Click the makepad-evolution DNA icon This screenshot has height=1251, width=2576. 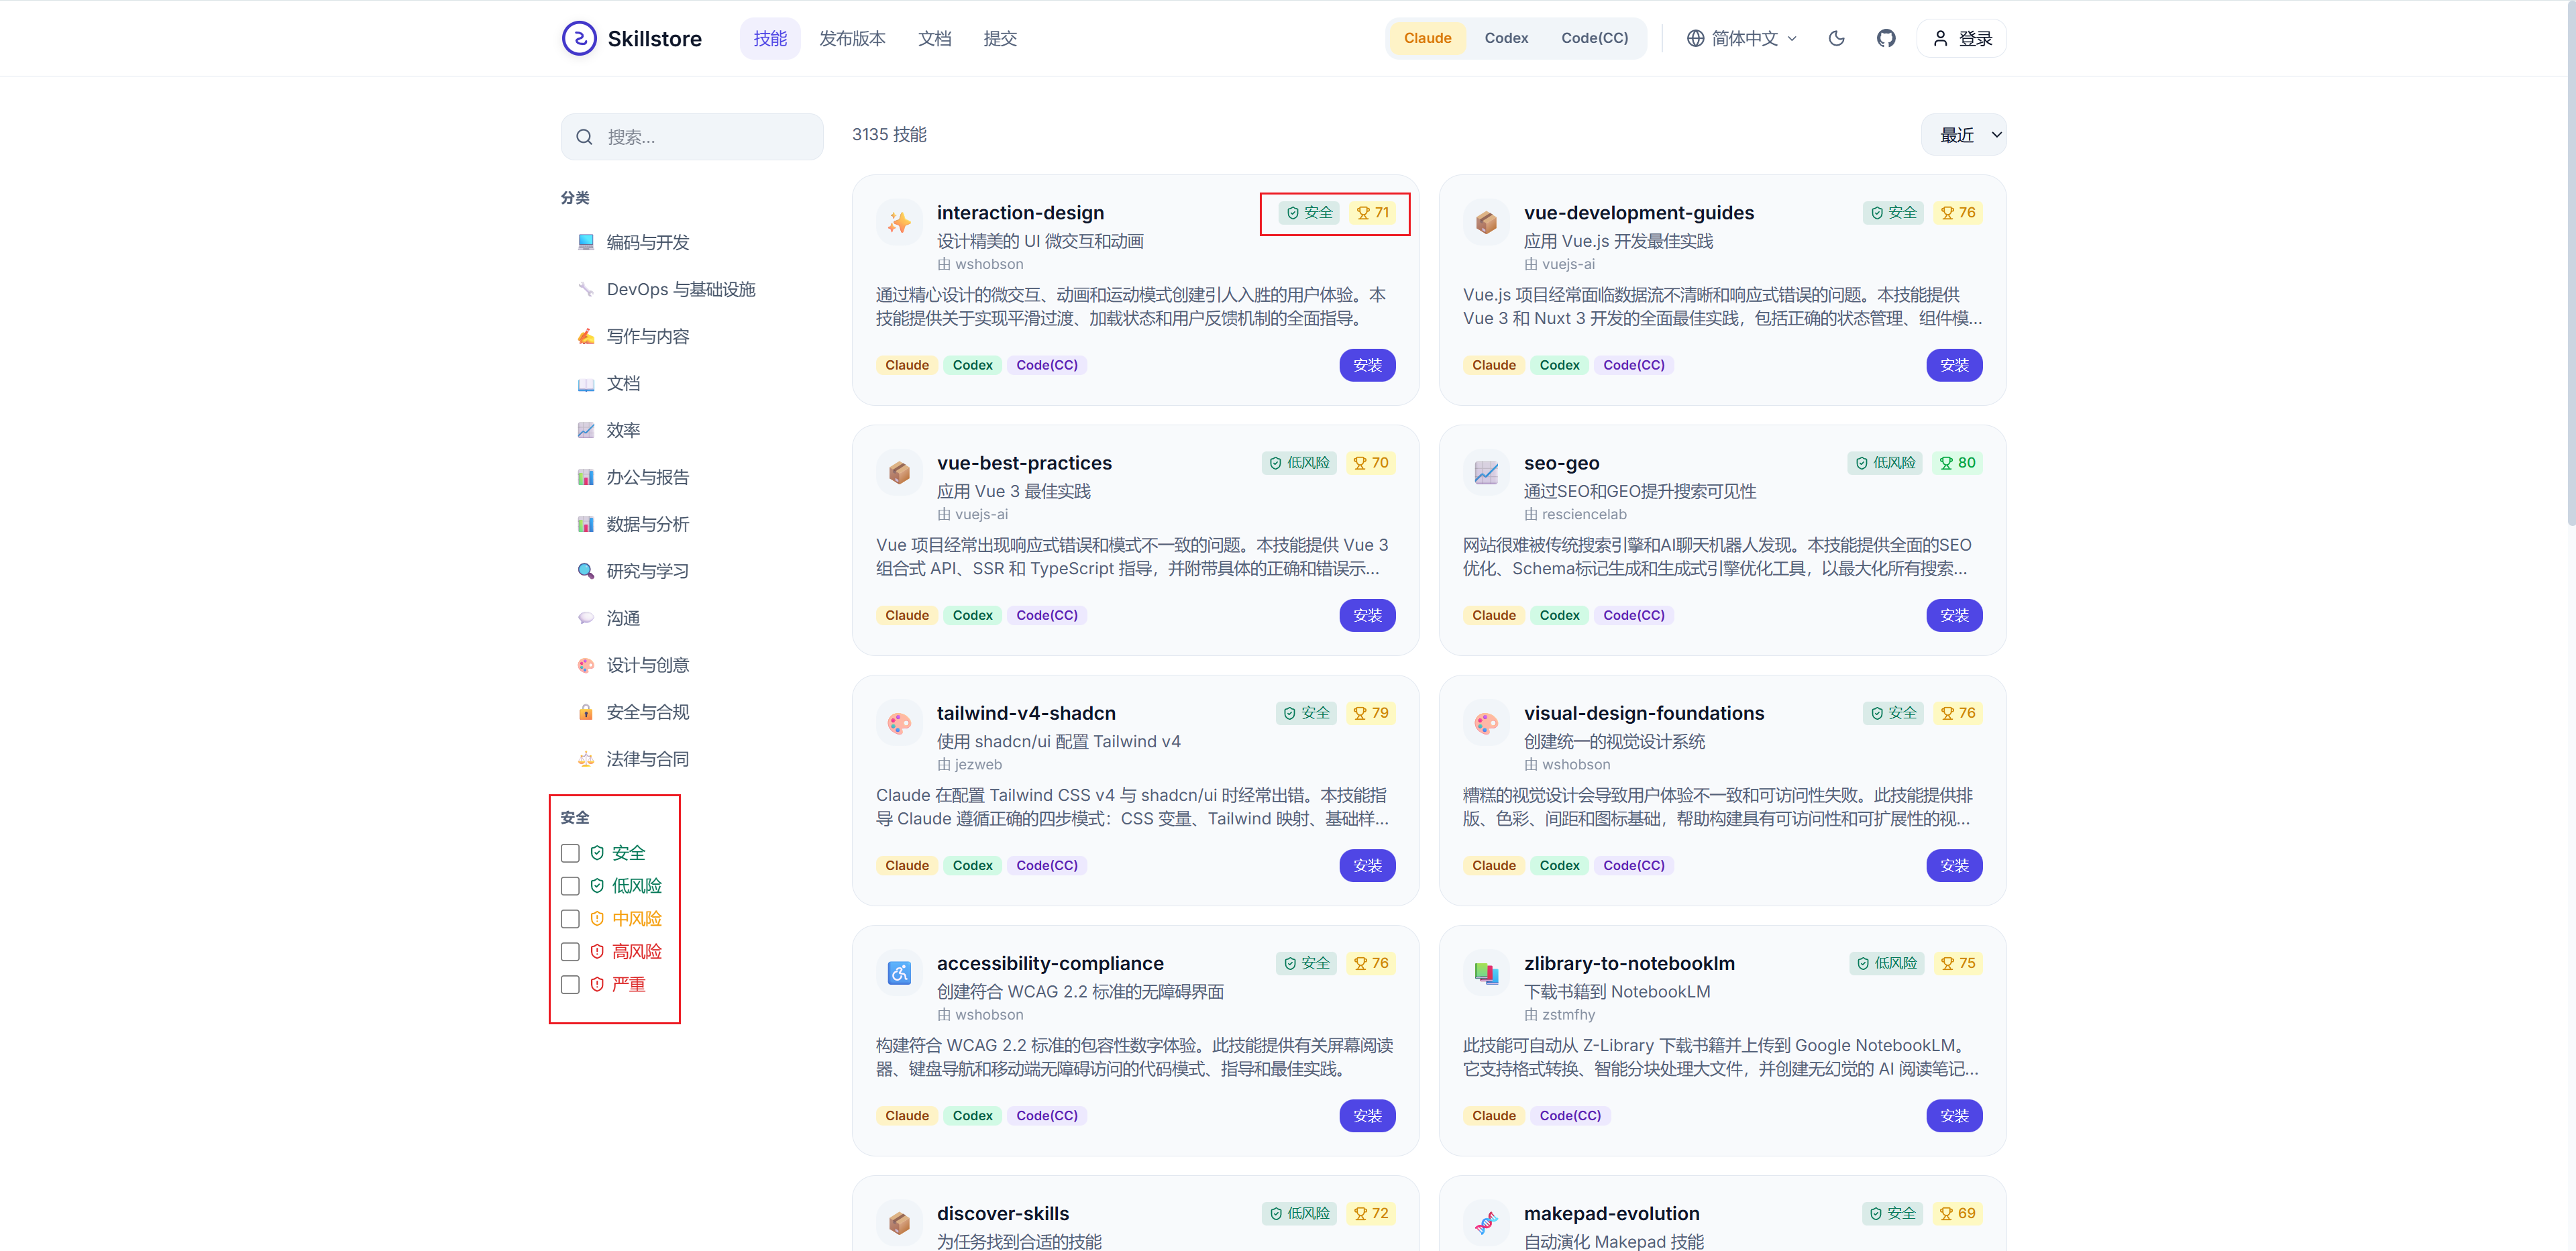(x=1486, y=1222)
